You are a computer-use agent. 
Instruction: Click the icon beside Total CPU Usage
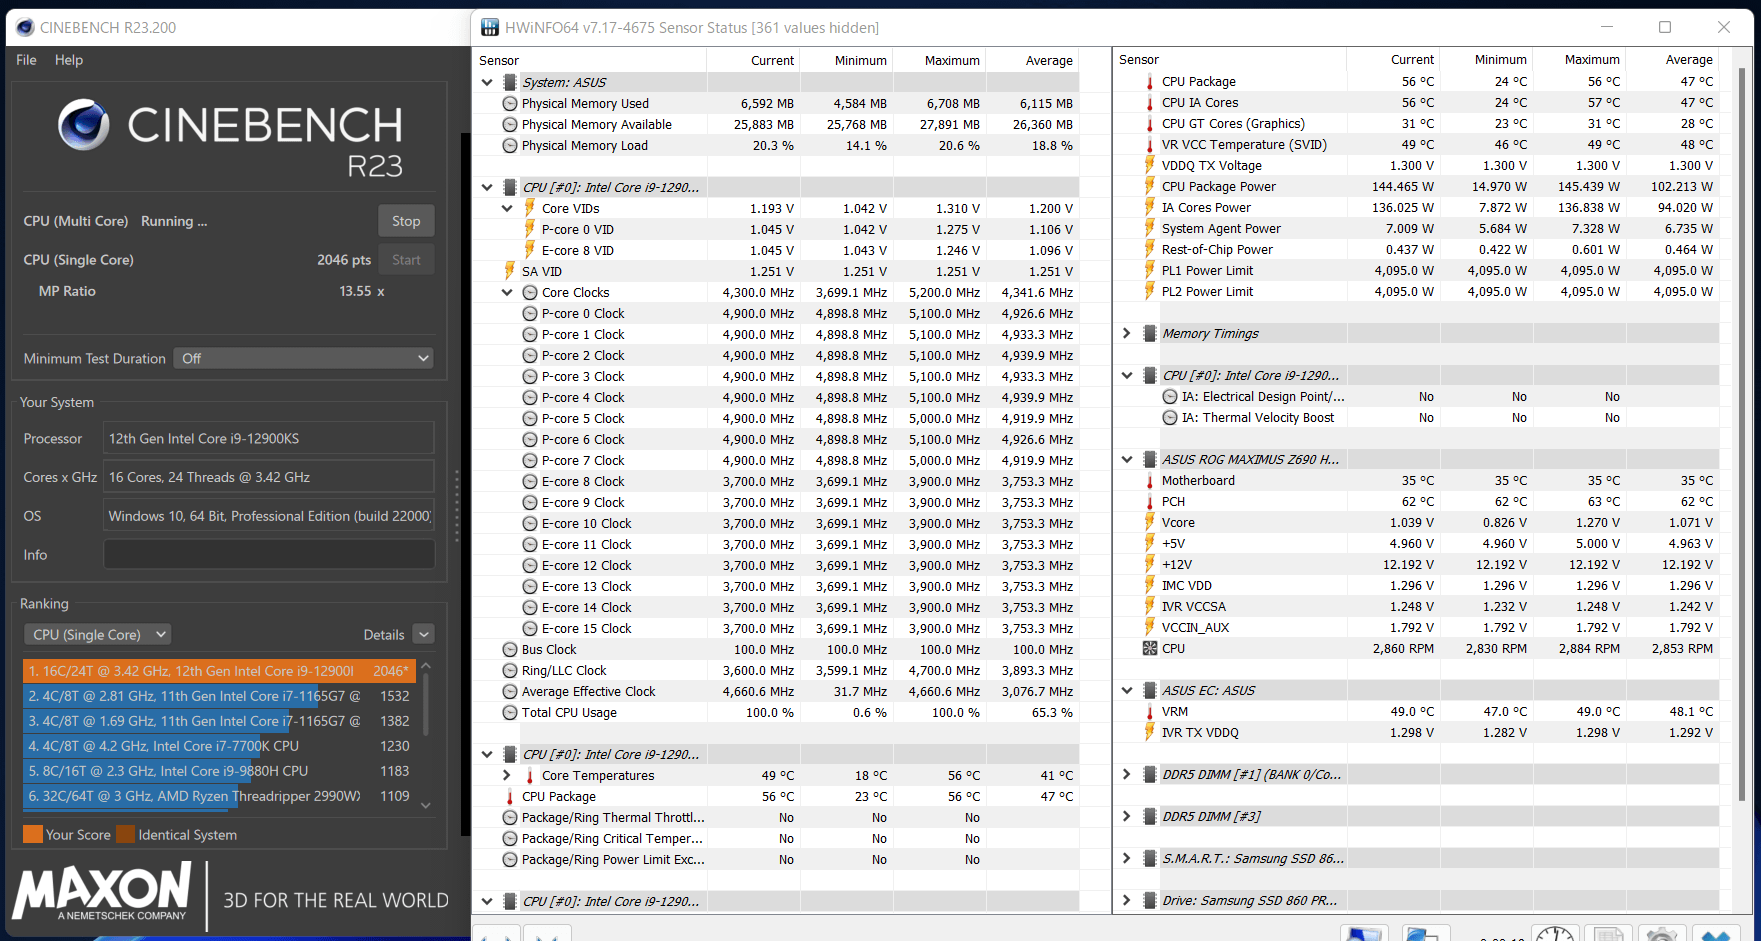[510, 713]
